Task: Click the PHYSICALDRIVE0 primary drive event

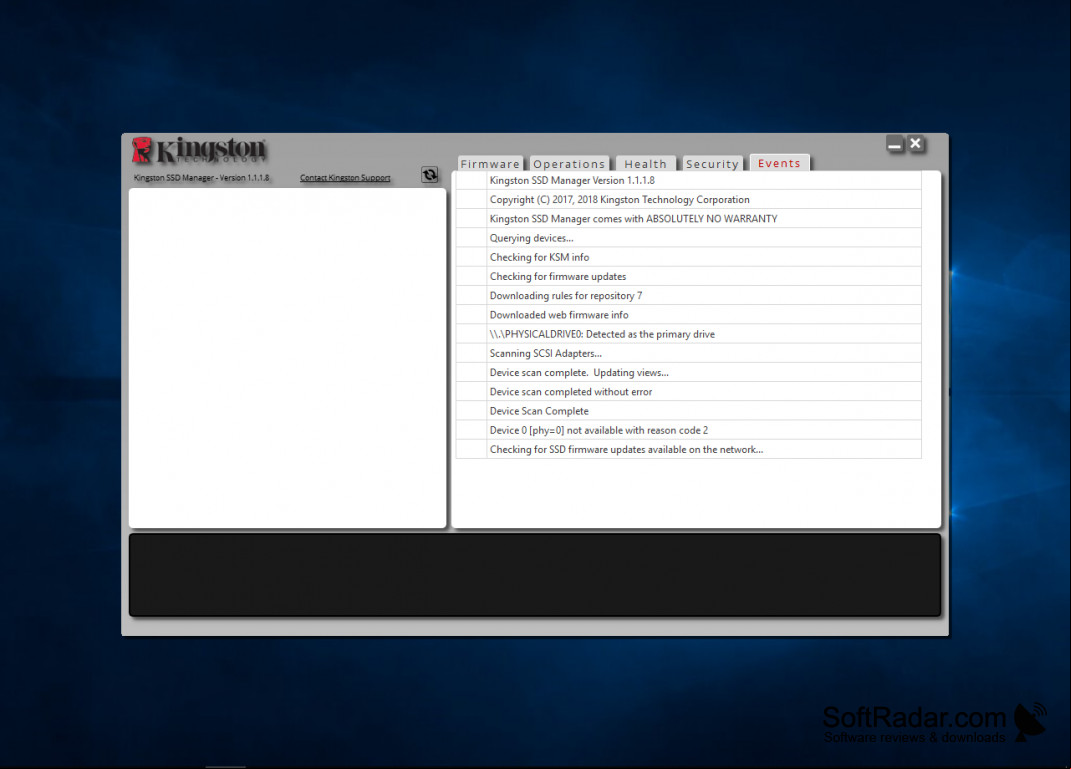Action: click(688, 334)
